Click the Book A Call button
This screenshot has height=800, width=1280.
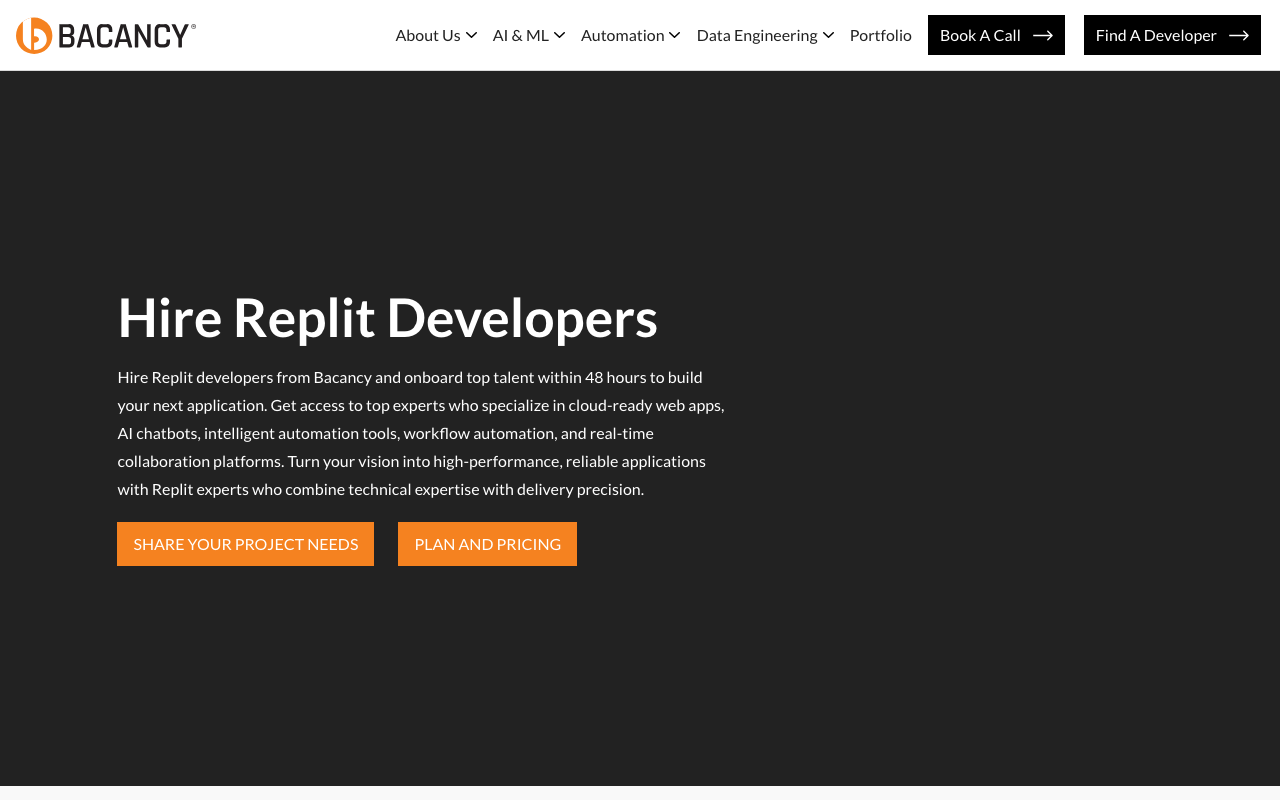click(996, 35)
